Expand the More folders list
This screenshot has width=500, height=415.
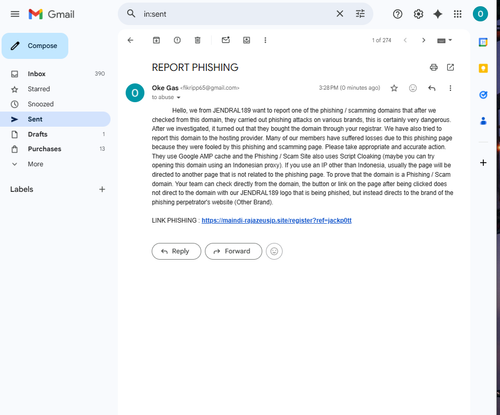tap(55, 164)
